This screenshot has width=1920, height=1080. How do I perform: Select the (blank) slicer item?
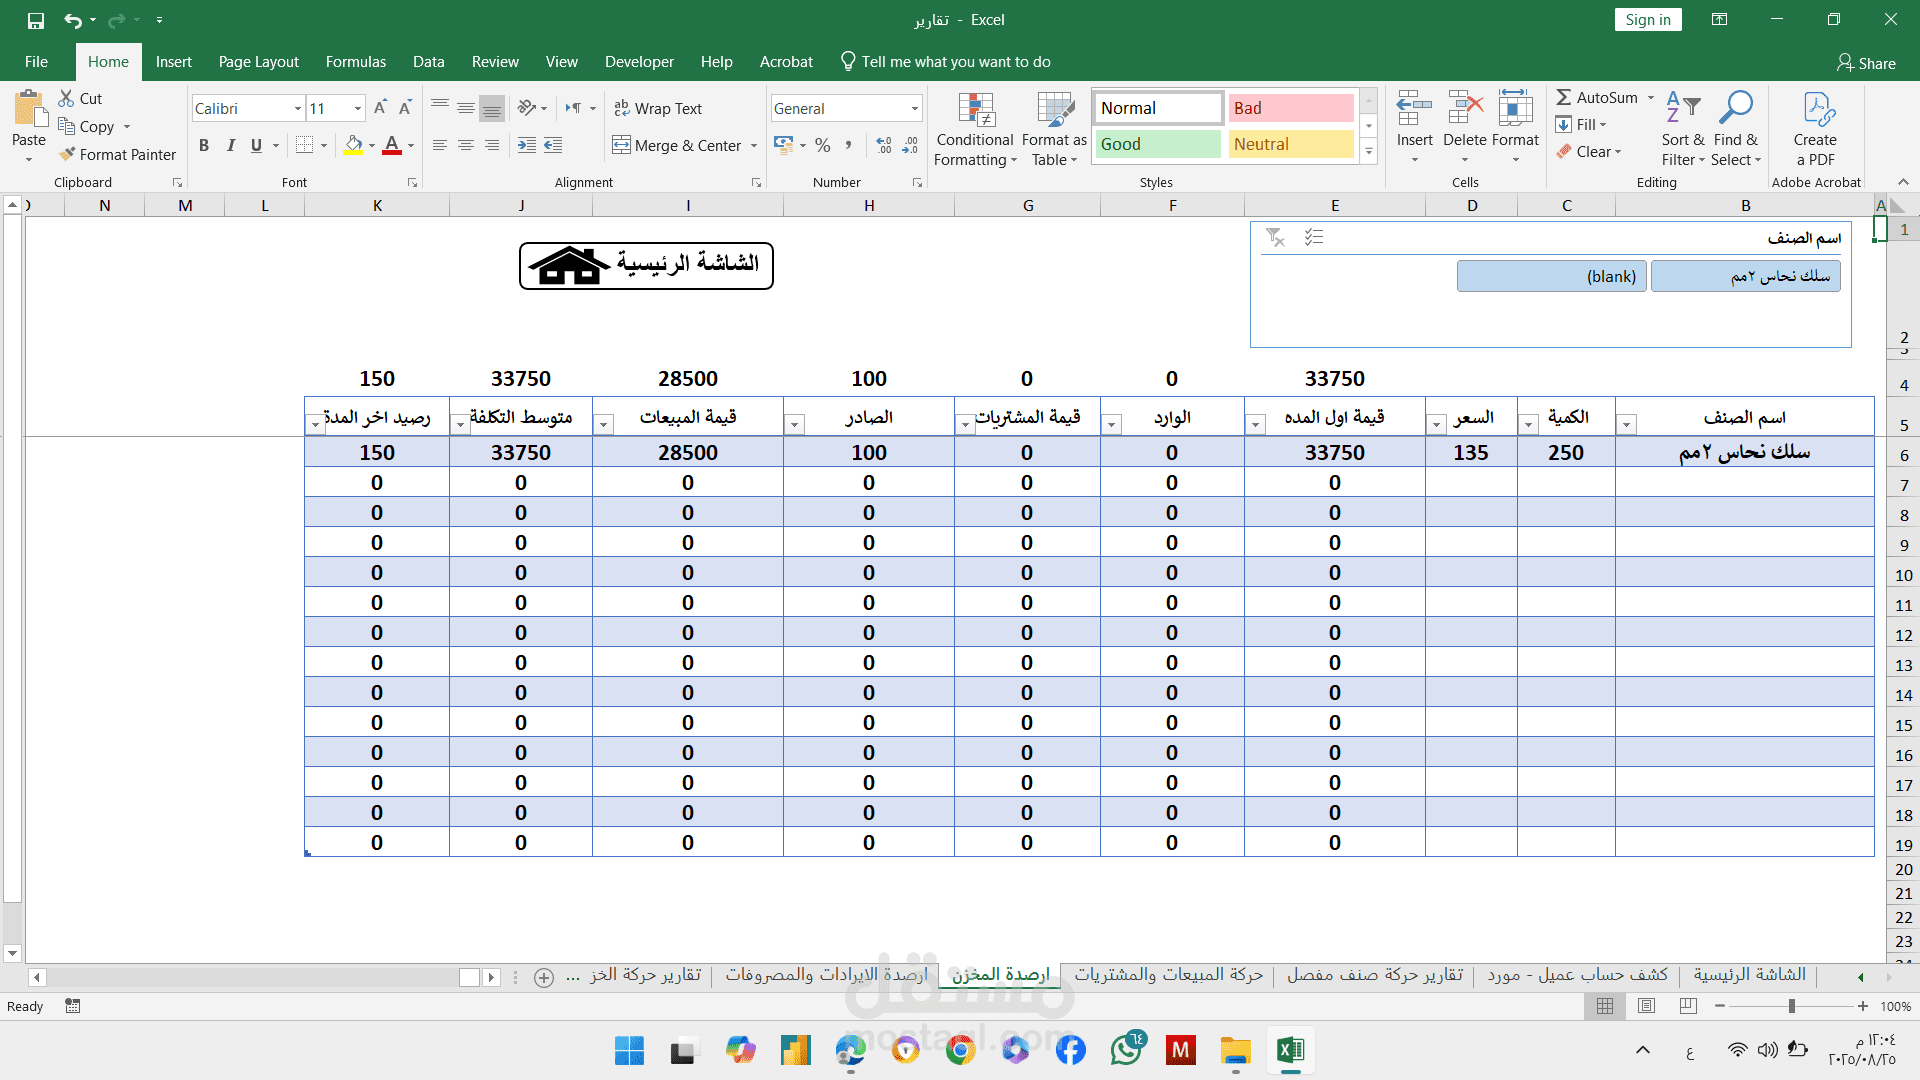[1551, 276]
